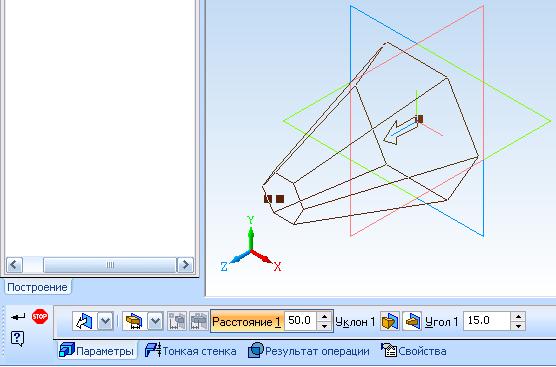Switch to the Тонкая стенка tab
The width and height of the screenshot is (556, 367).
[190, 351]
